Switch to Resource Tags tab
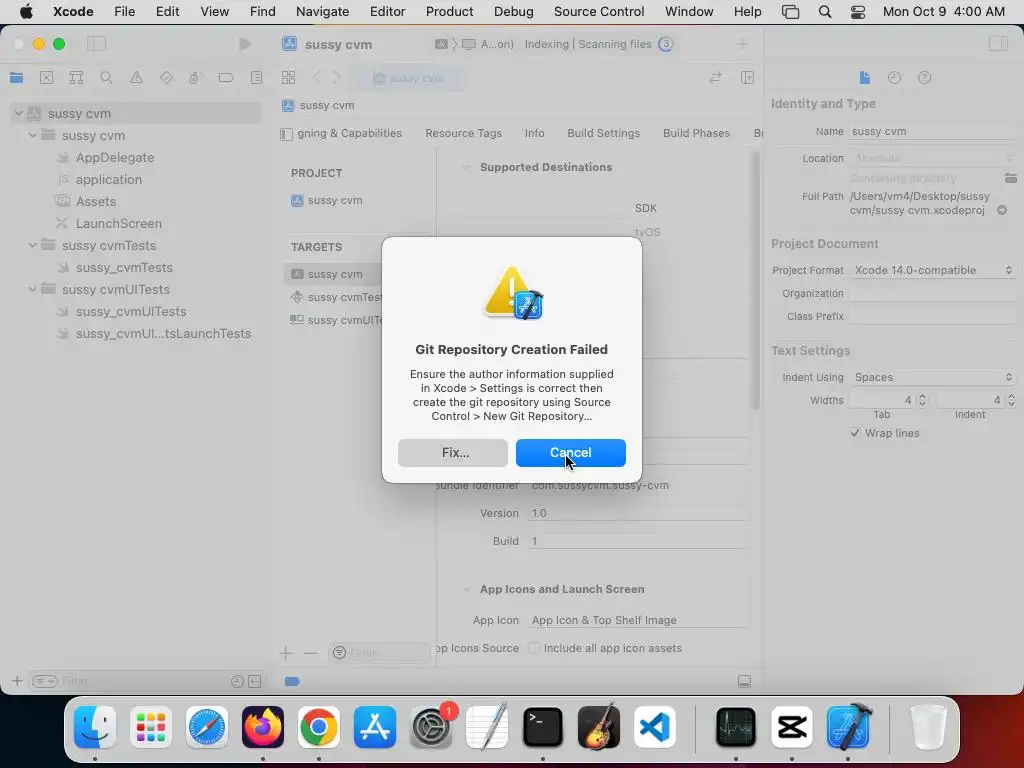The height and width of the screenshot is (768, 1024). [464, 133]
